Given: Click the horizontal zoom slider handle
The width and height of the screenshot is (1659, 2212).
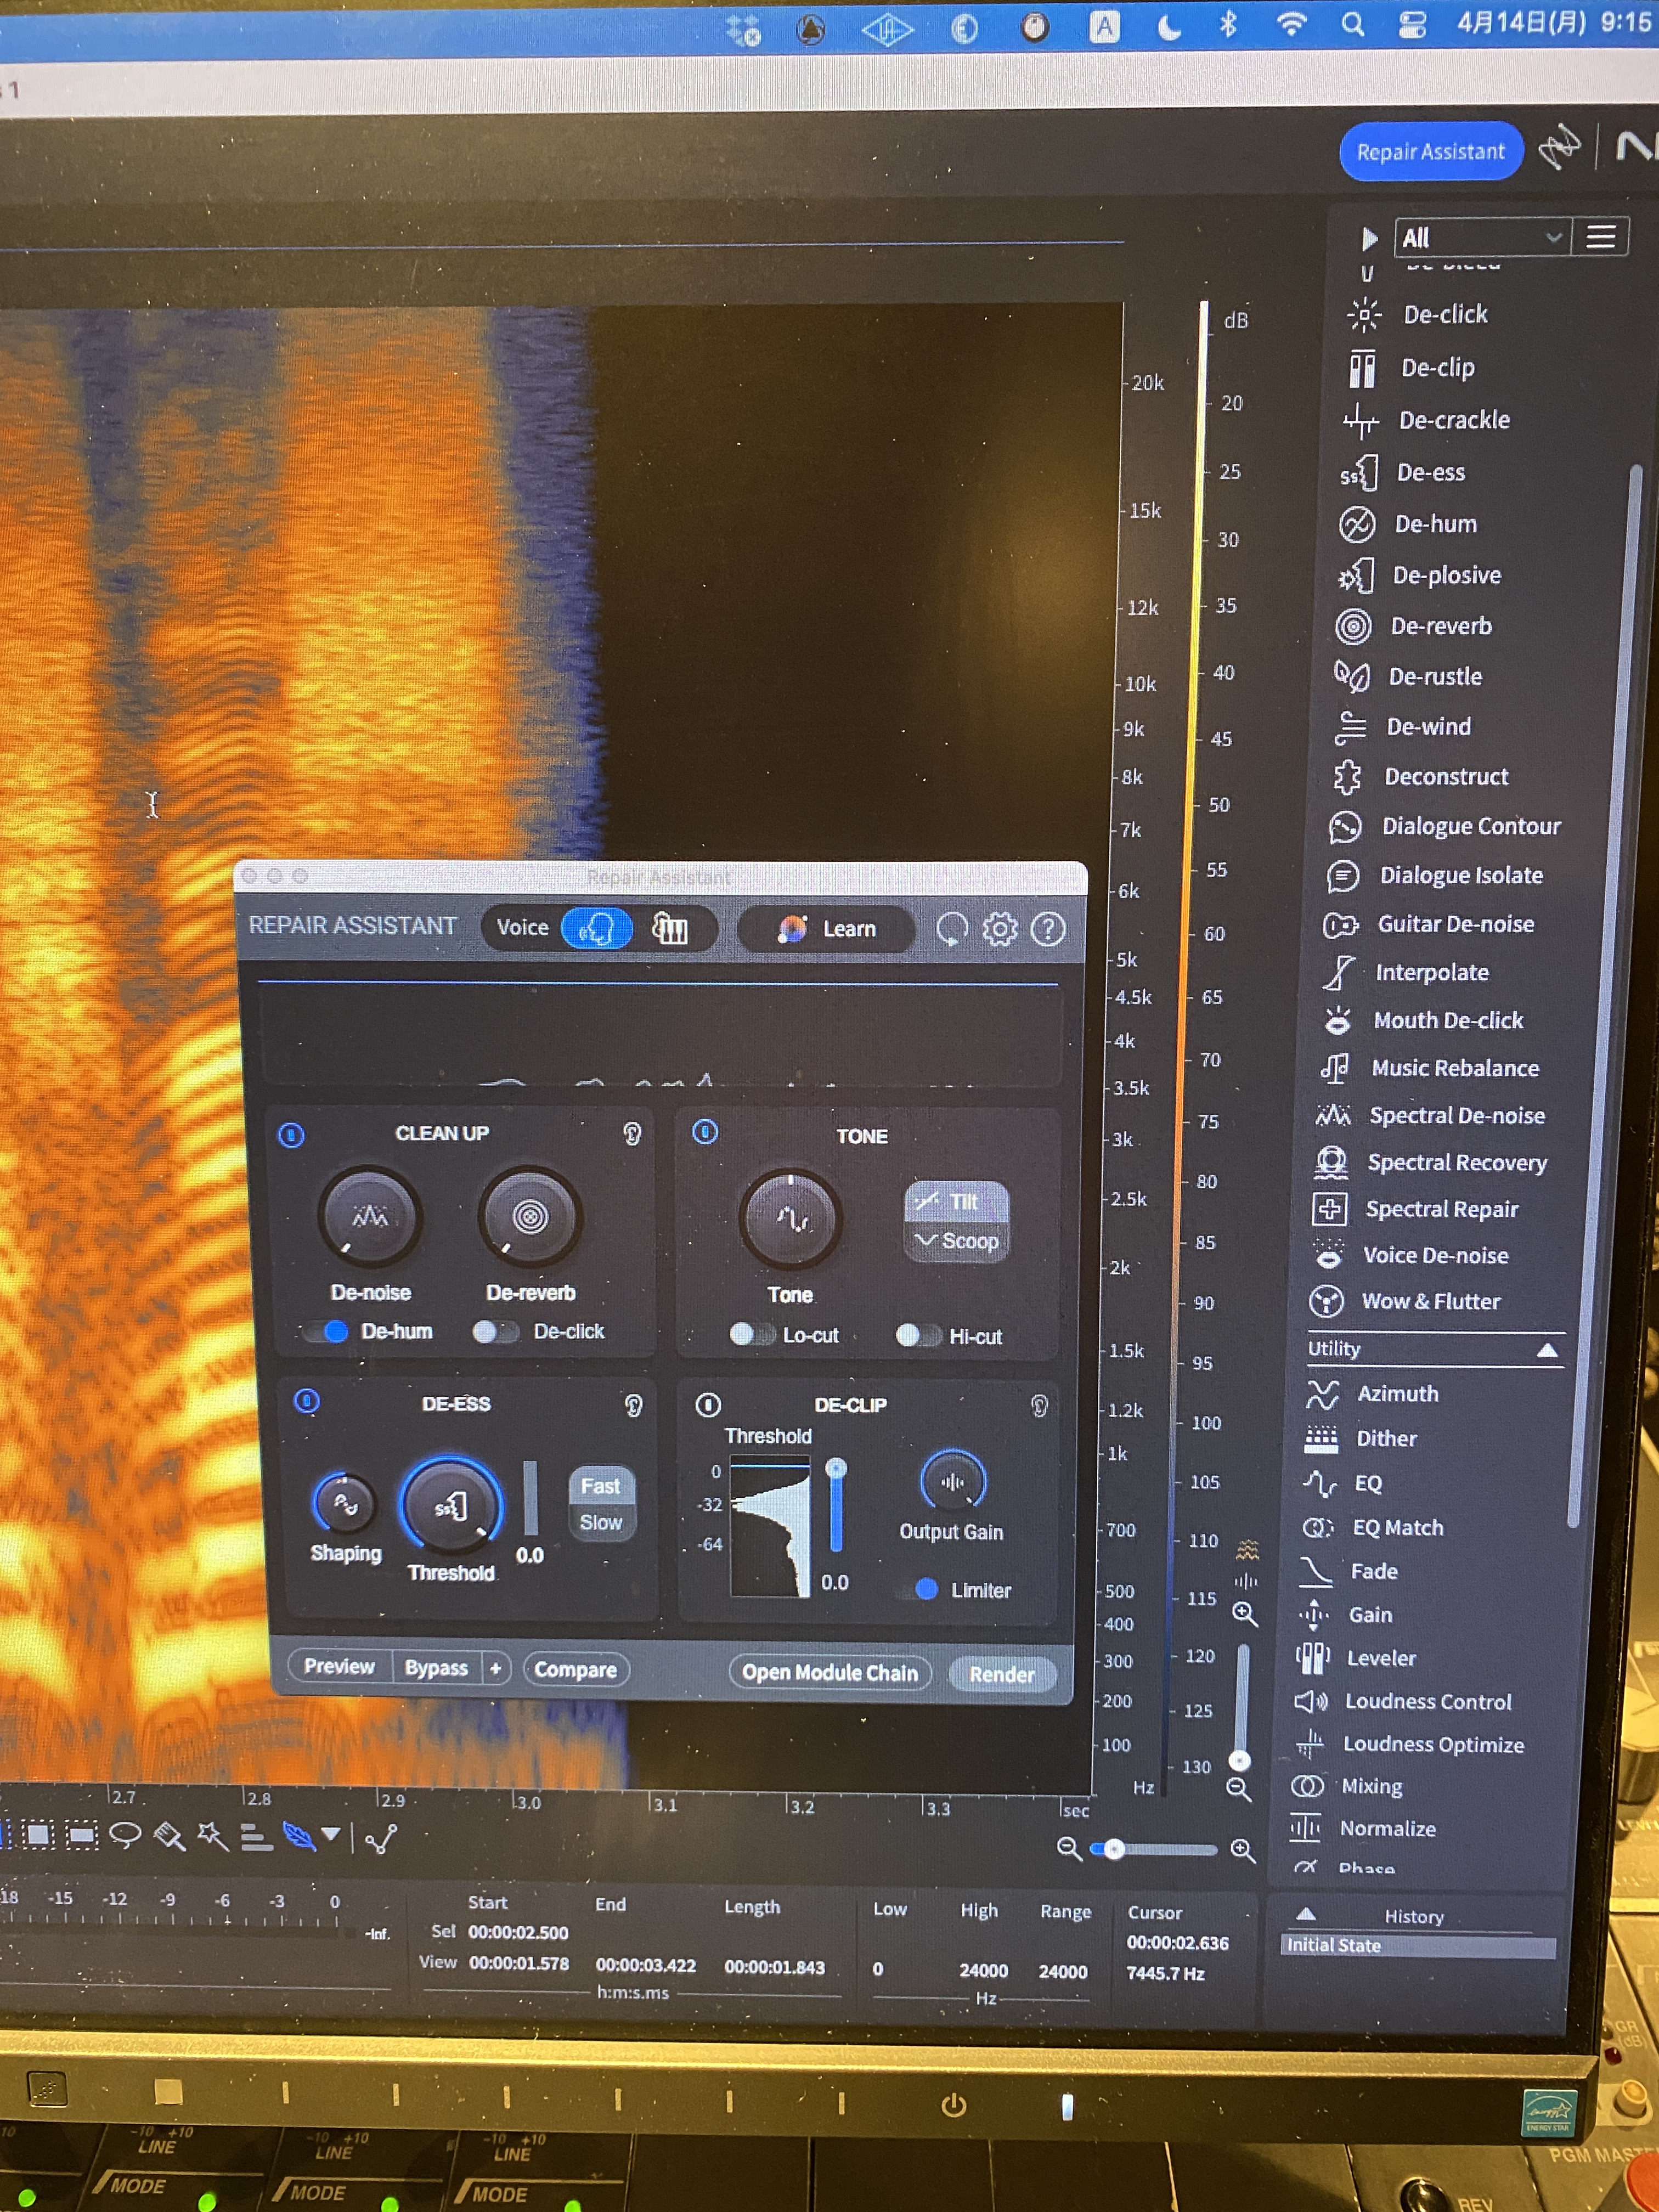Looking at the screenshot, I should [1114, 1849].
